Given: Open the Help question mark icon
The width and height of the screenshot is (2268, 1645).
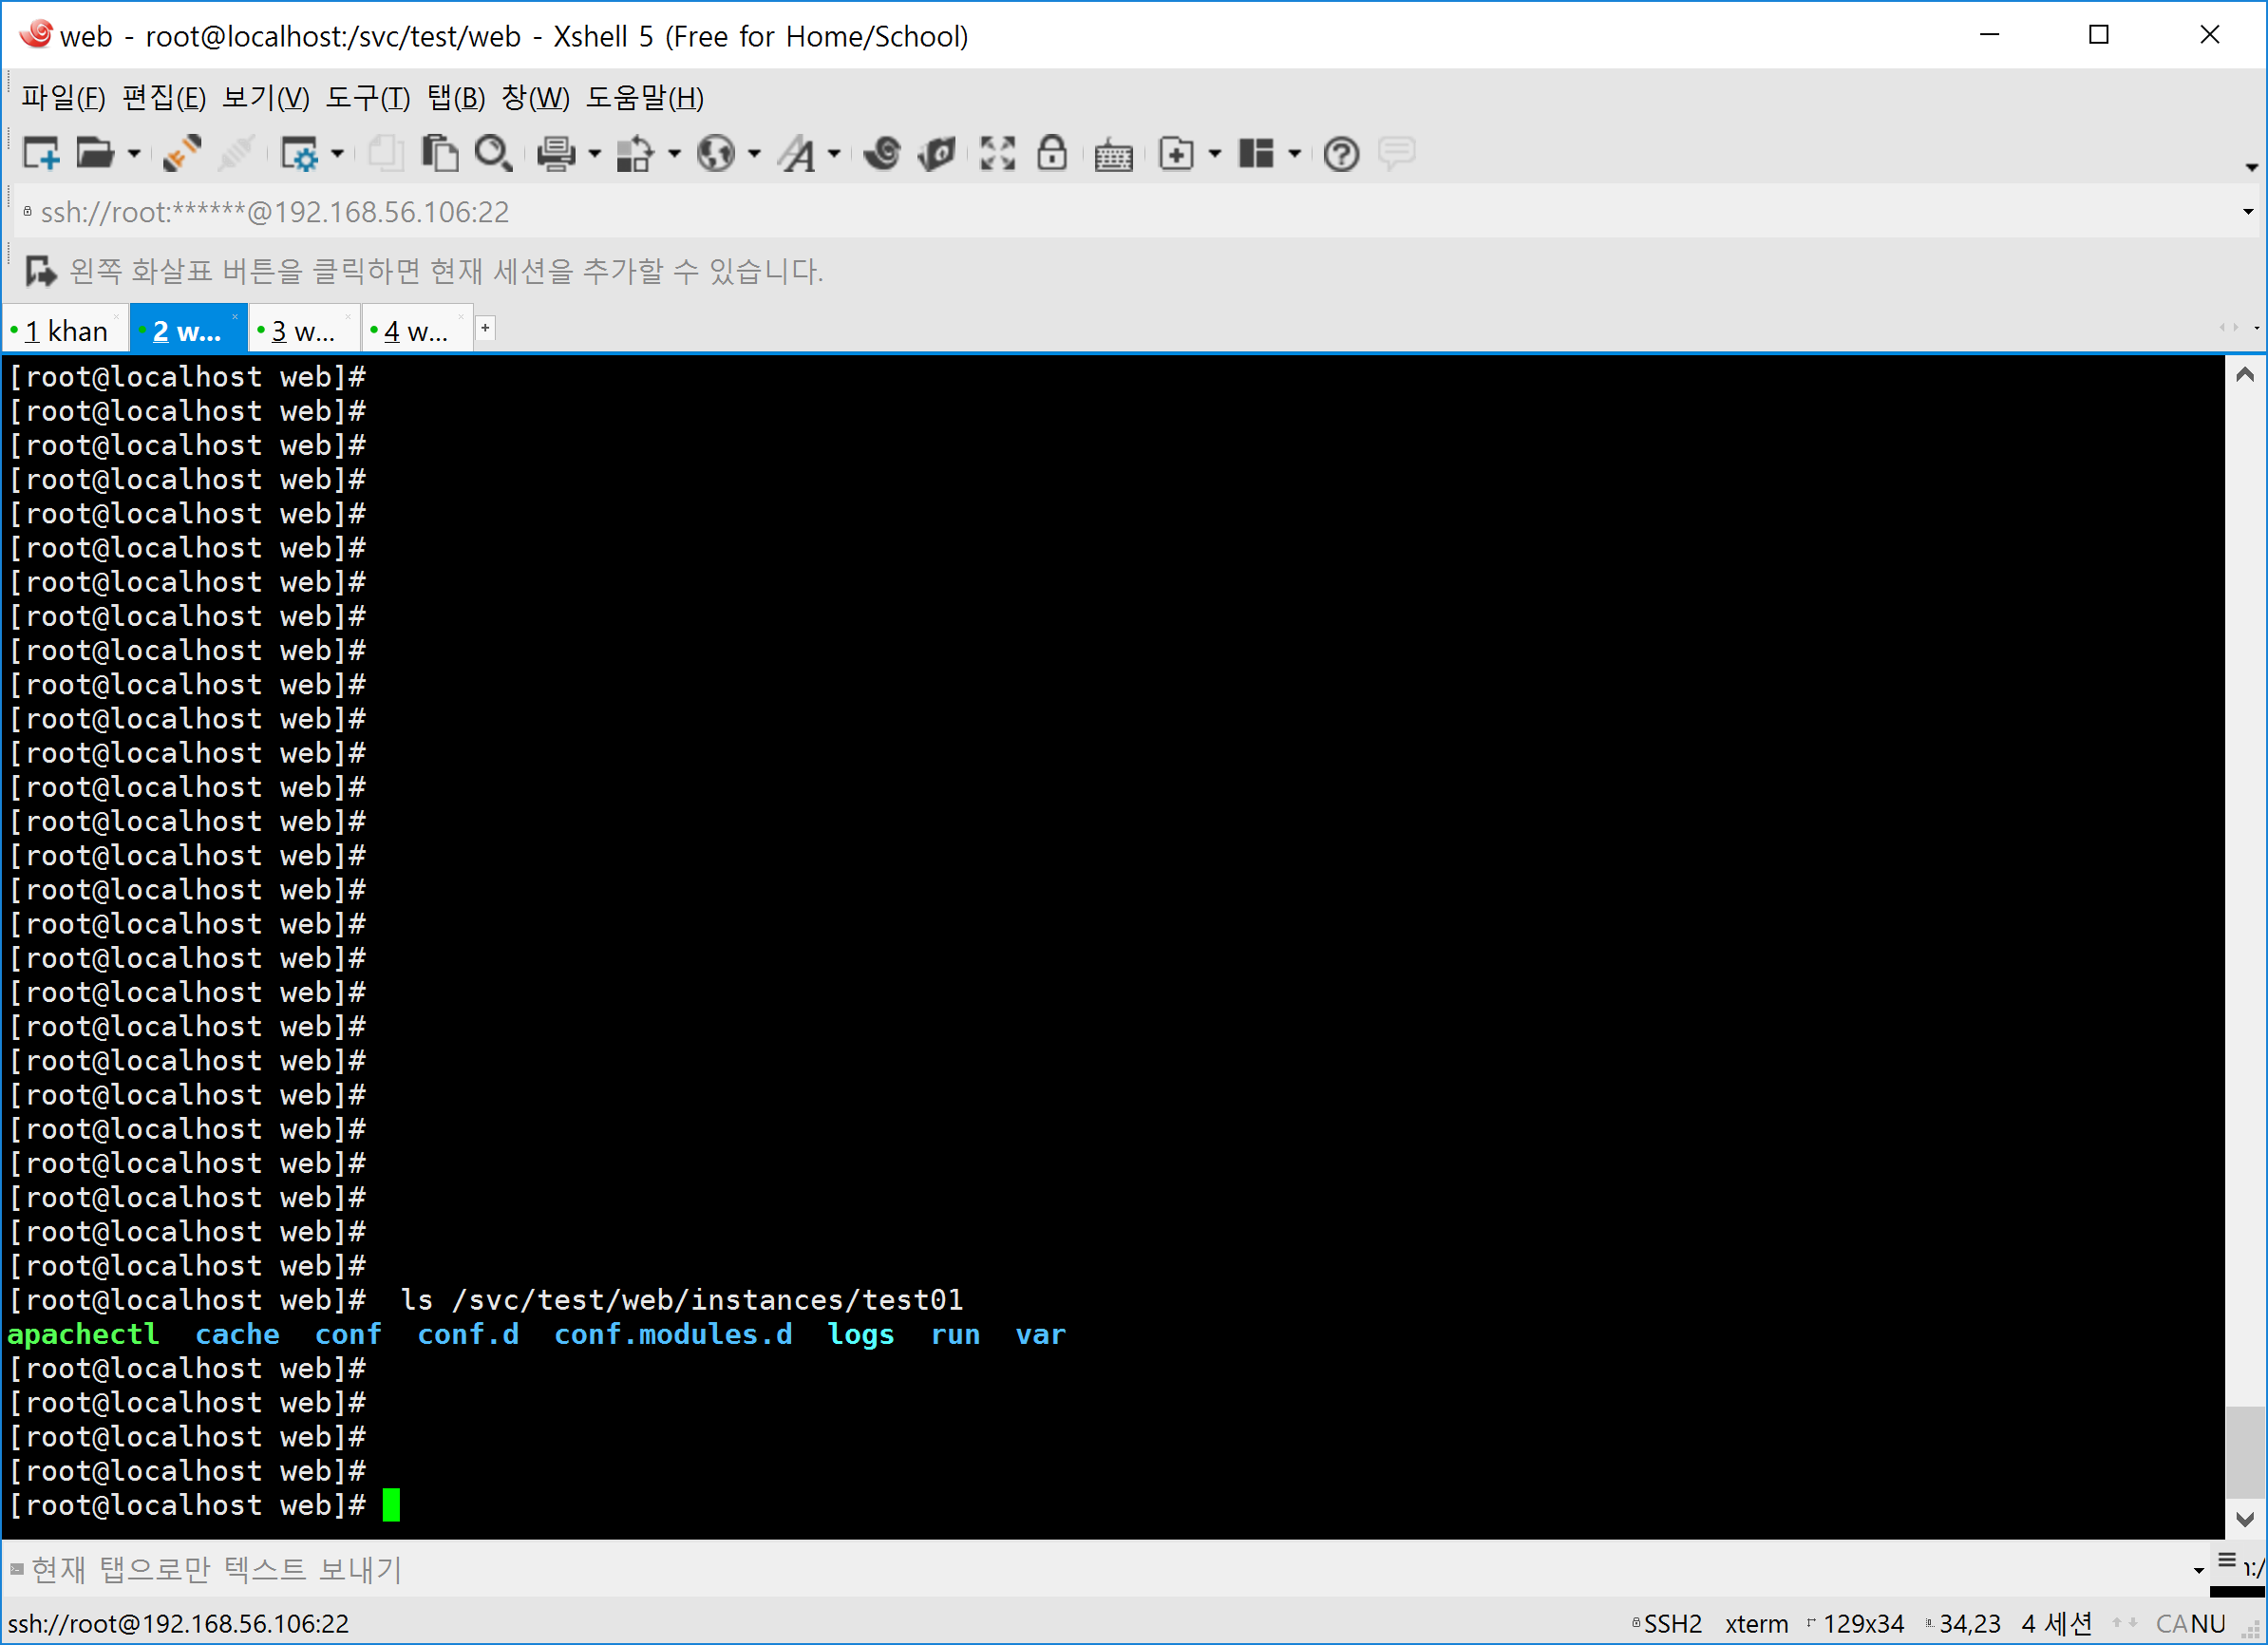Looking at the screenshot, I should pos(1341,154).
